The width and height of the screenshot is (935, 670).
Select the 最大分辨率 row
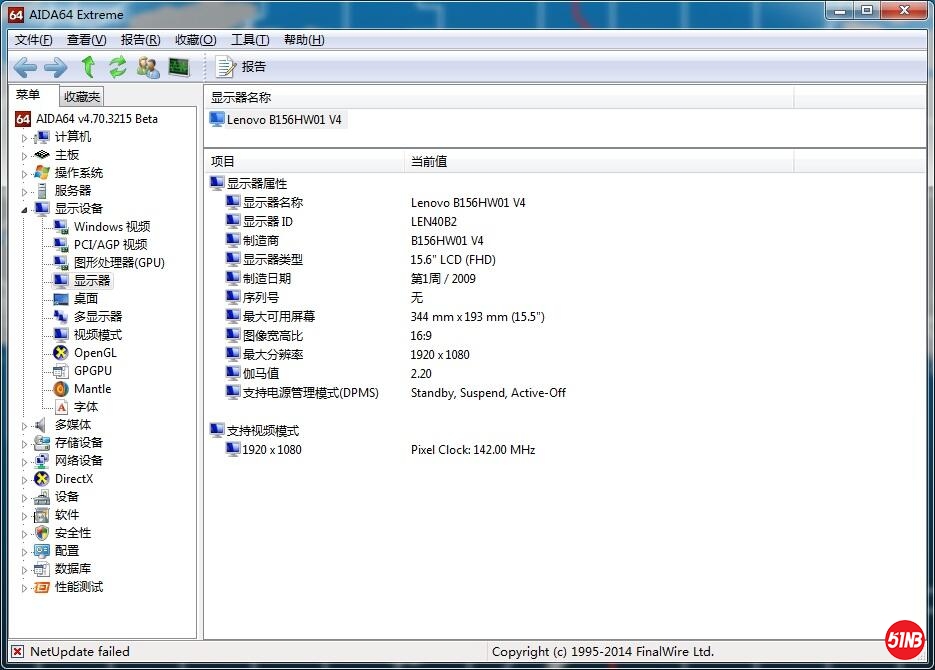[x=272, y=355]
